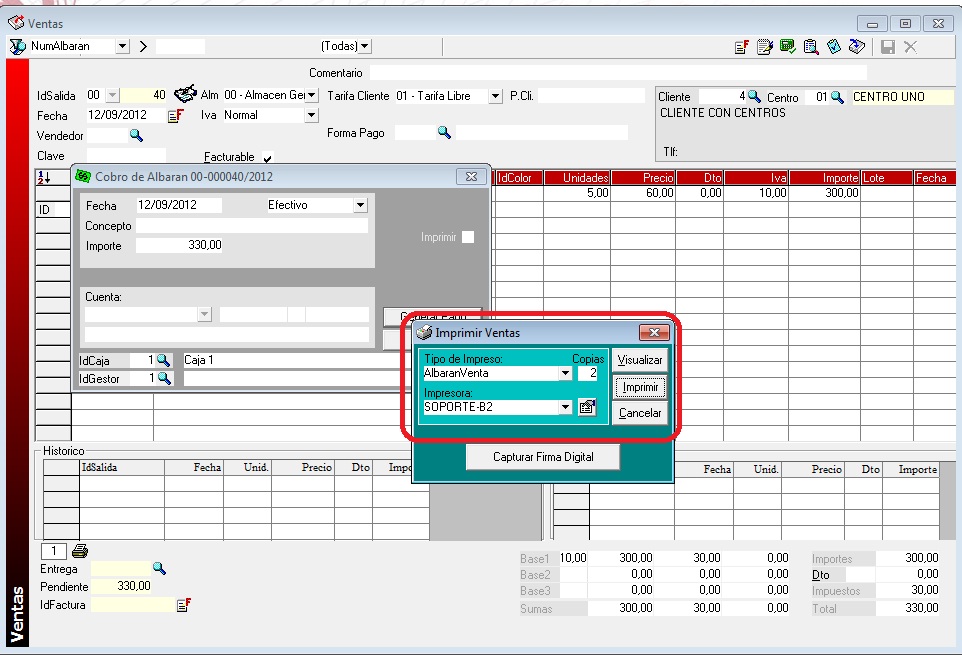
Task: Open the Entrega search magnifier
Action: (x=159, y=569)
